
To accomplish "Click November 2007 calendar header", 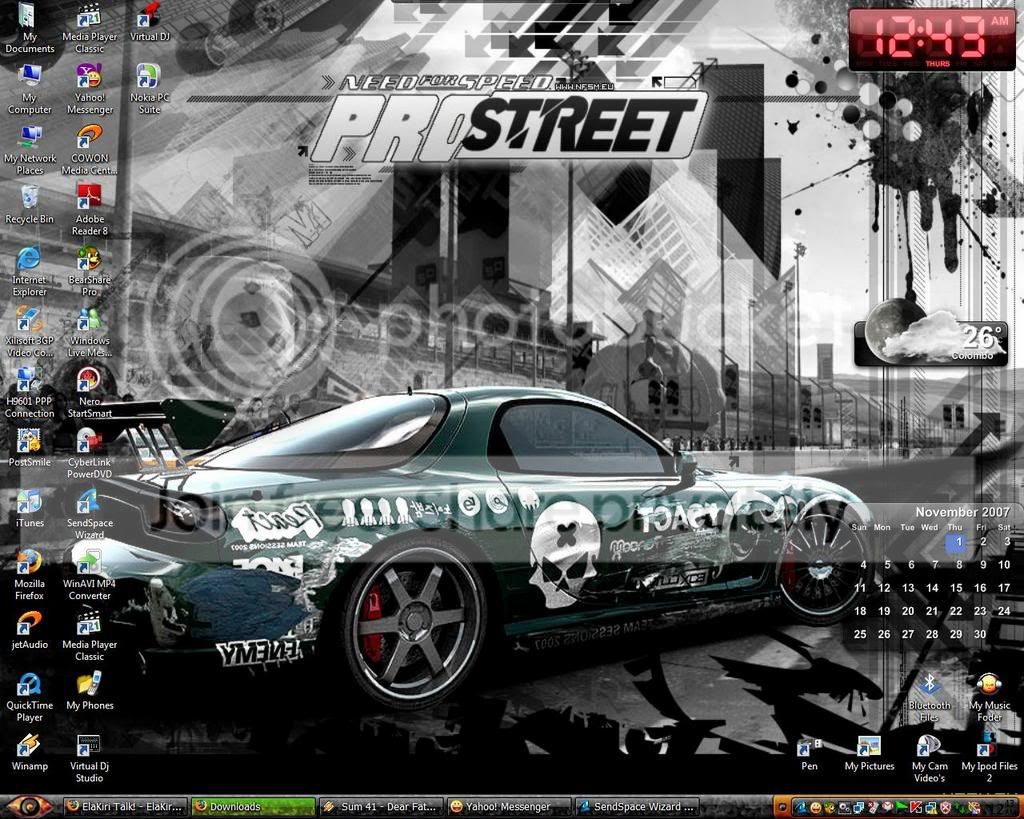I will tap(962, 512).
